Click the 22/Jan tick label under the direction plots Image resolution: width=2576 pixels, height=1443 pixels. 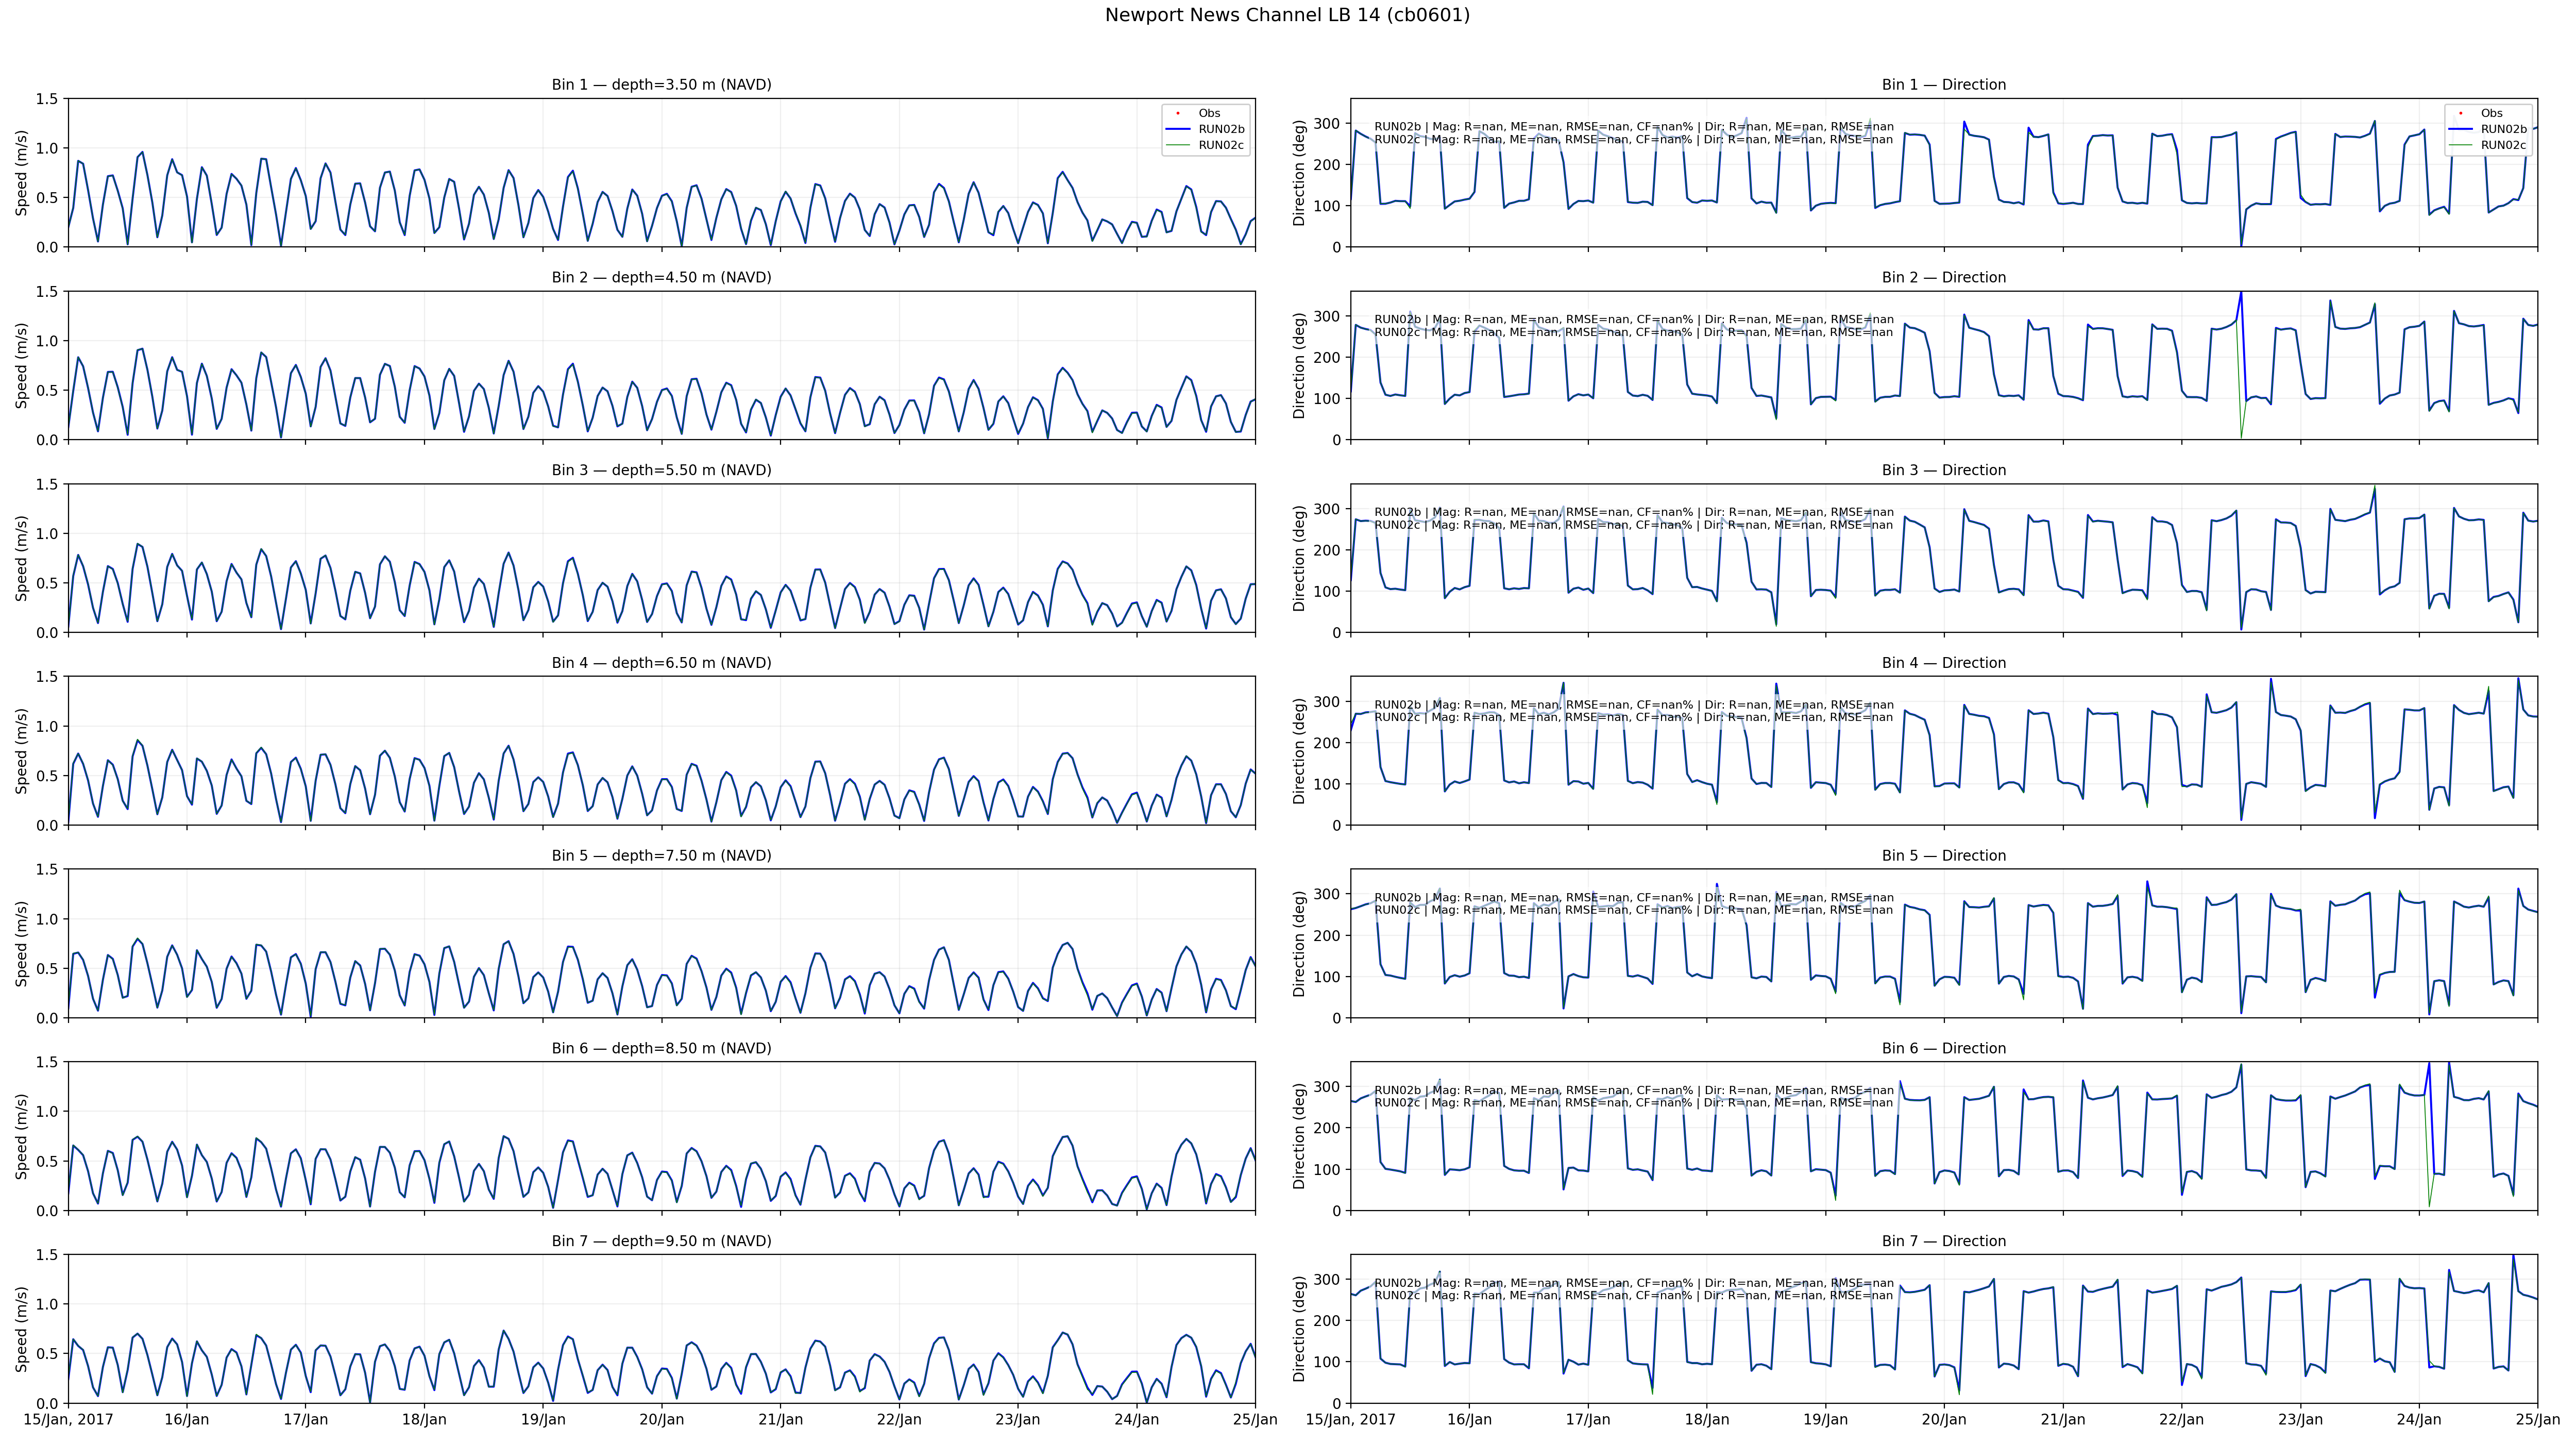(2181, 1420)
